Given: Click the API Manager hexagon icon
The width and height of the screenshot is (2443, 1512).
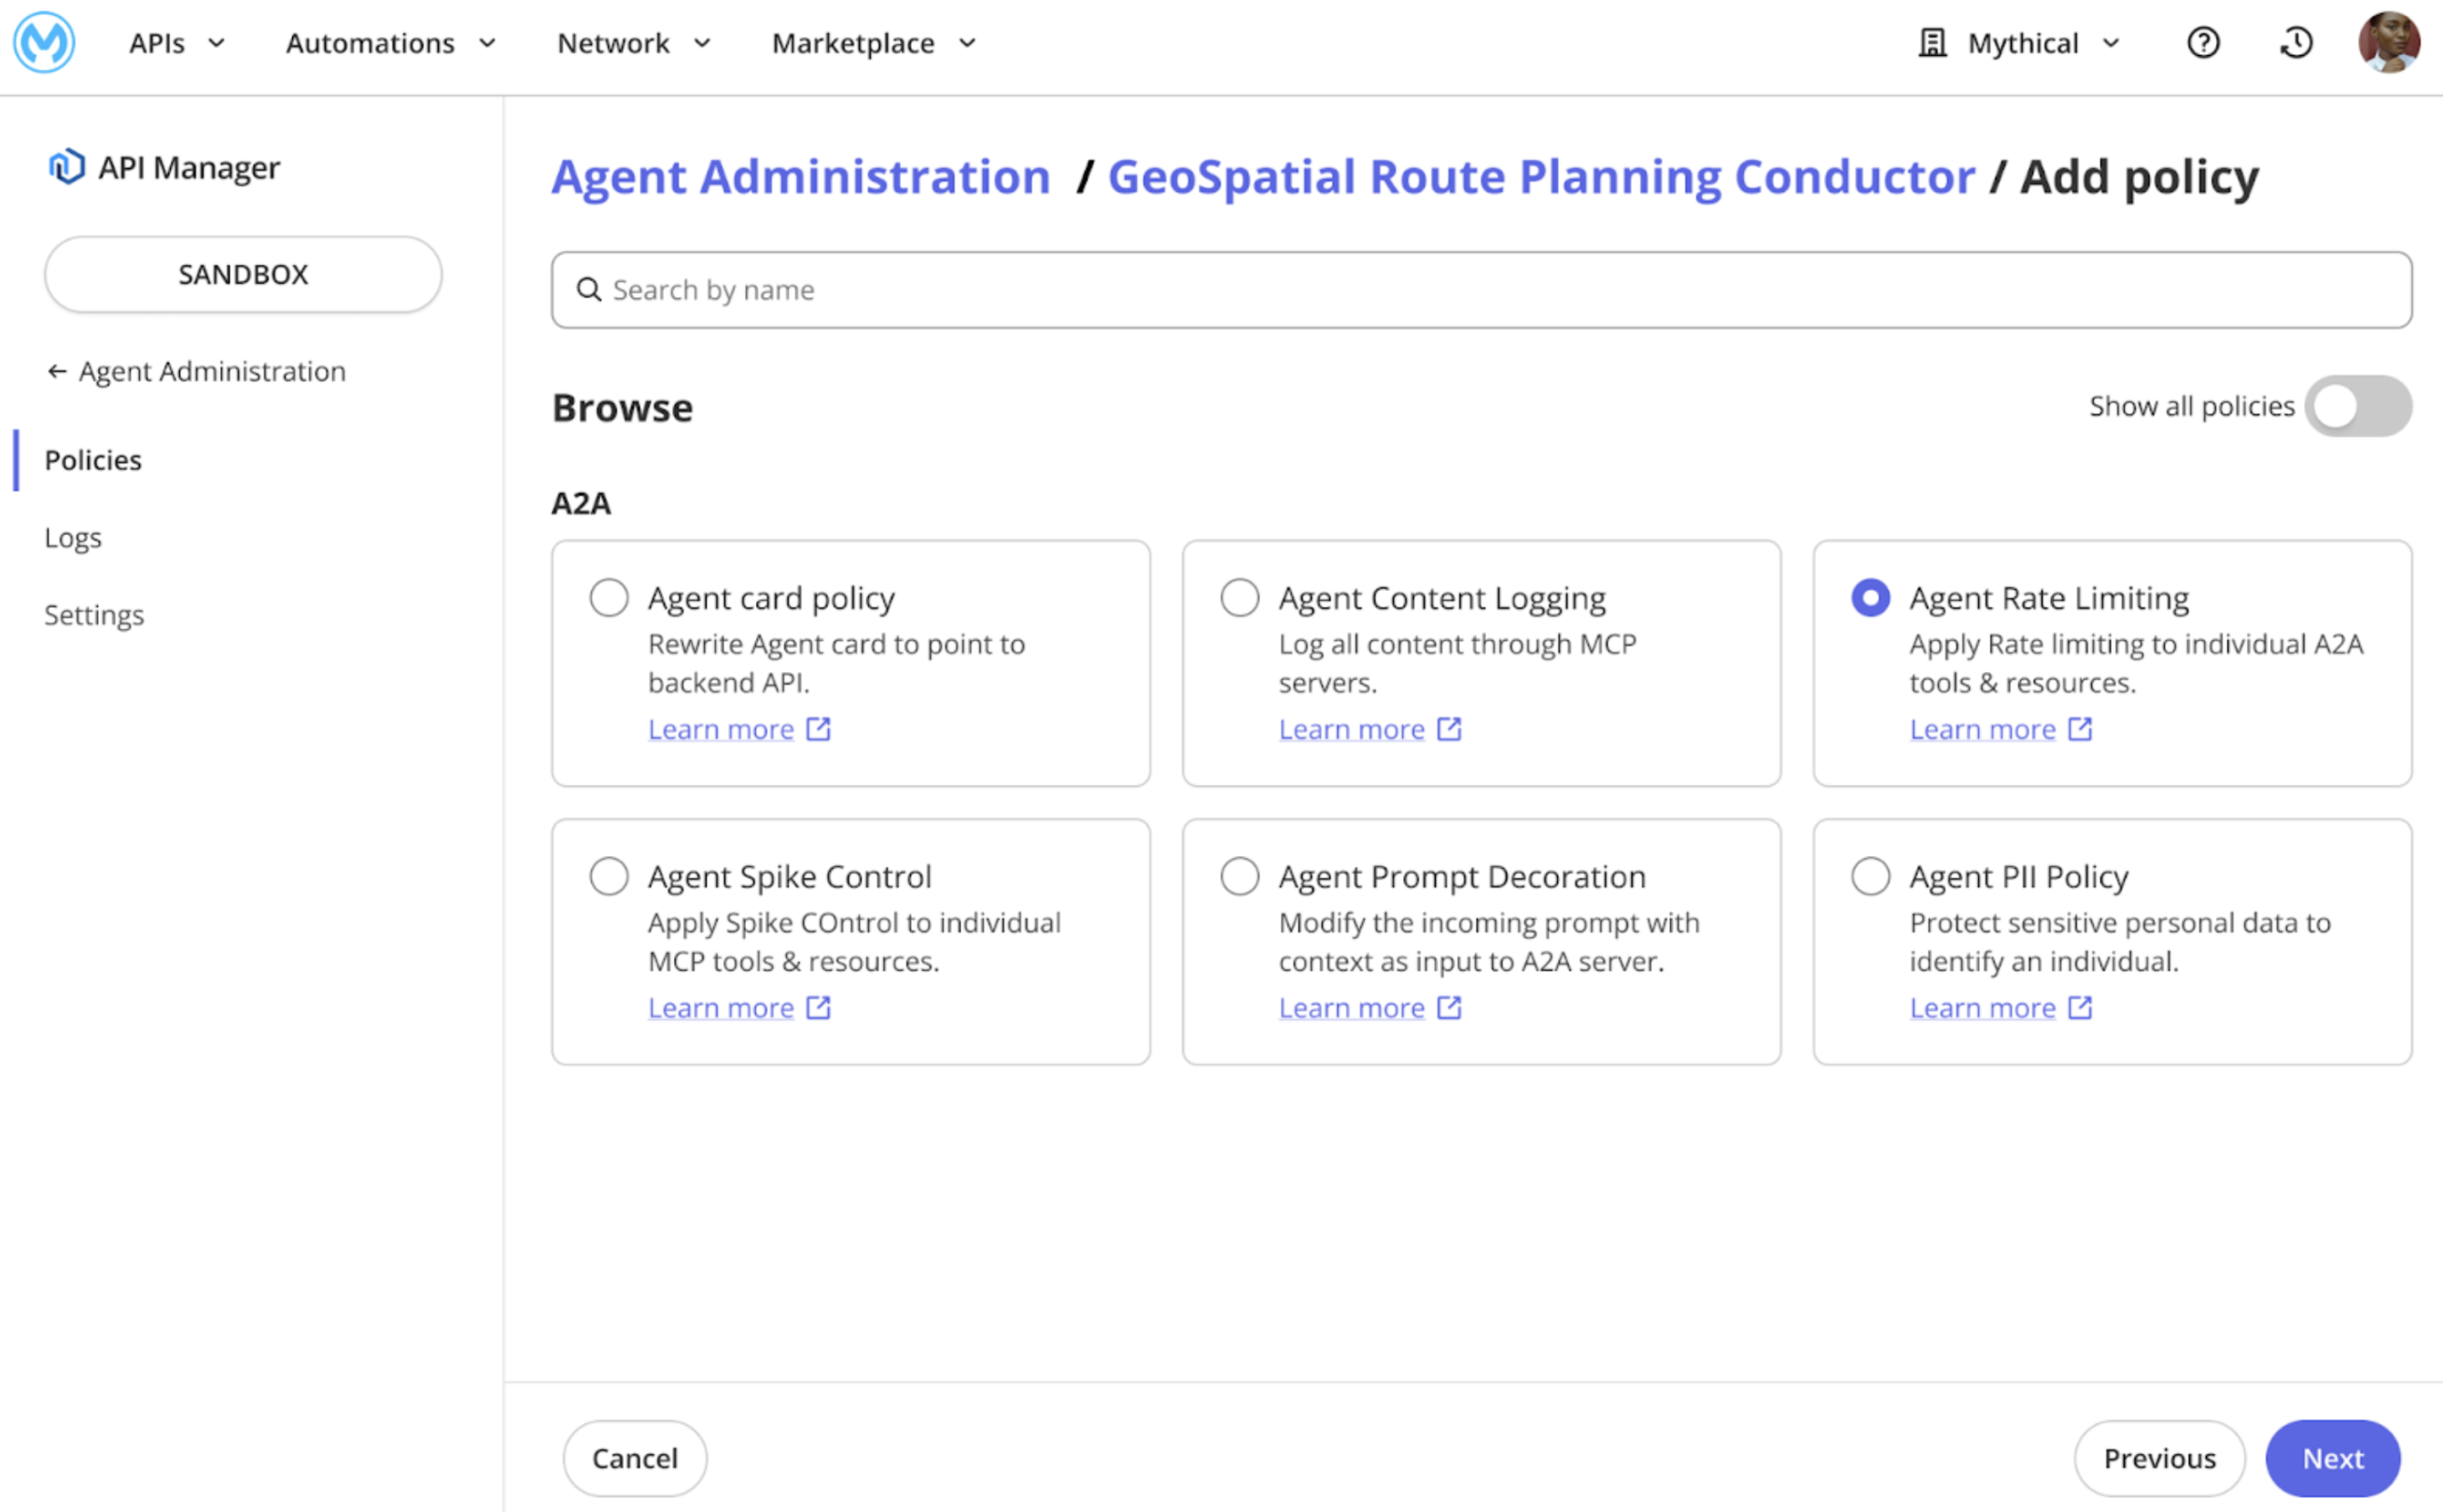Looking at the screenshot, I should (66, 166).
